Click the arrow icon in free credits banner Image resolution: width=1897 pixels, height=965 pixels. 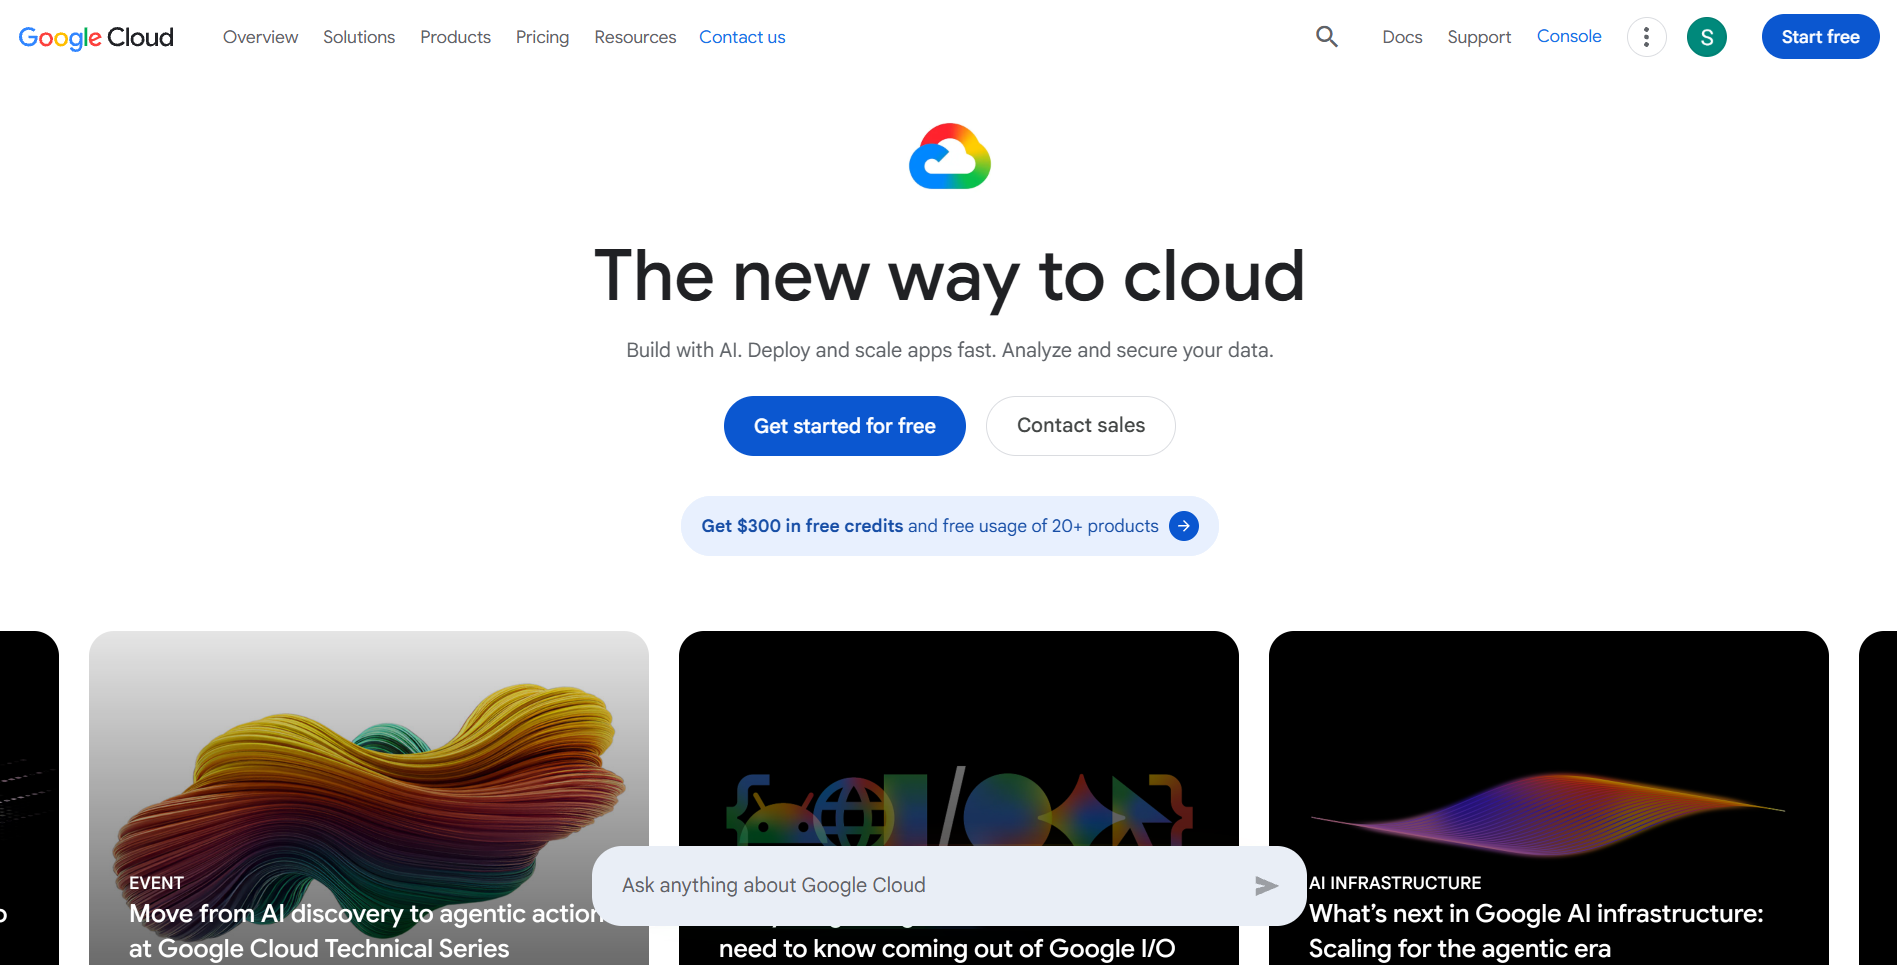(x=1183, y=526)
